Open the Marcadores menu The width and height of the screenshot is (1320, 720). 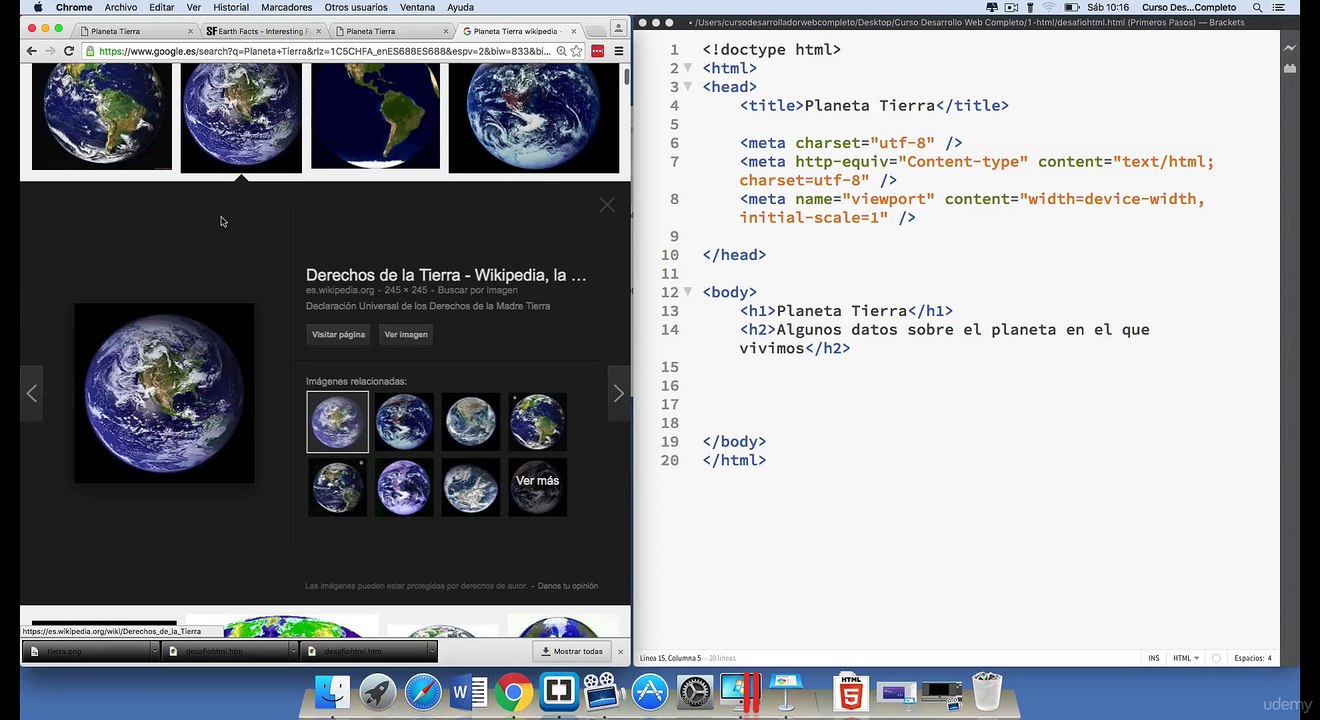pos(287,7)
